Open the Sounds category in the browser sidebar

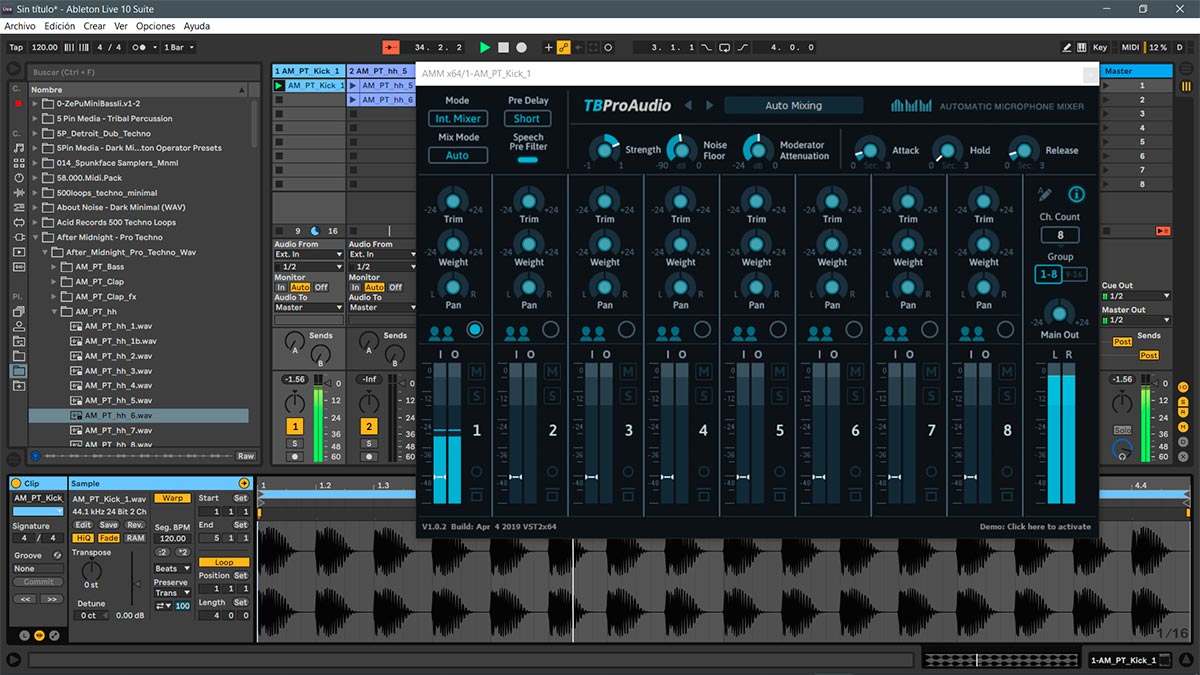[19, 148]
